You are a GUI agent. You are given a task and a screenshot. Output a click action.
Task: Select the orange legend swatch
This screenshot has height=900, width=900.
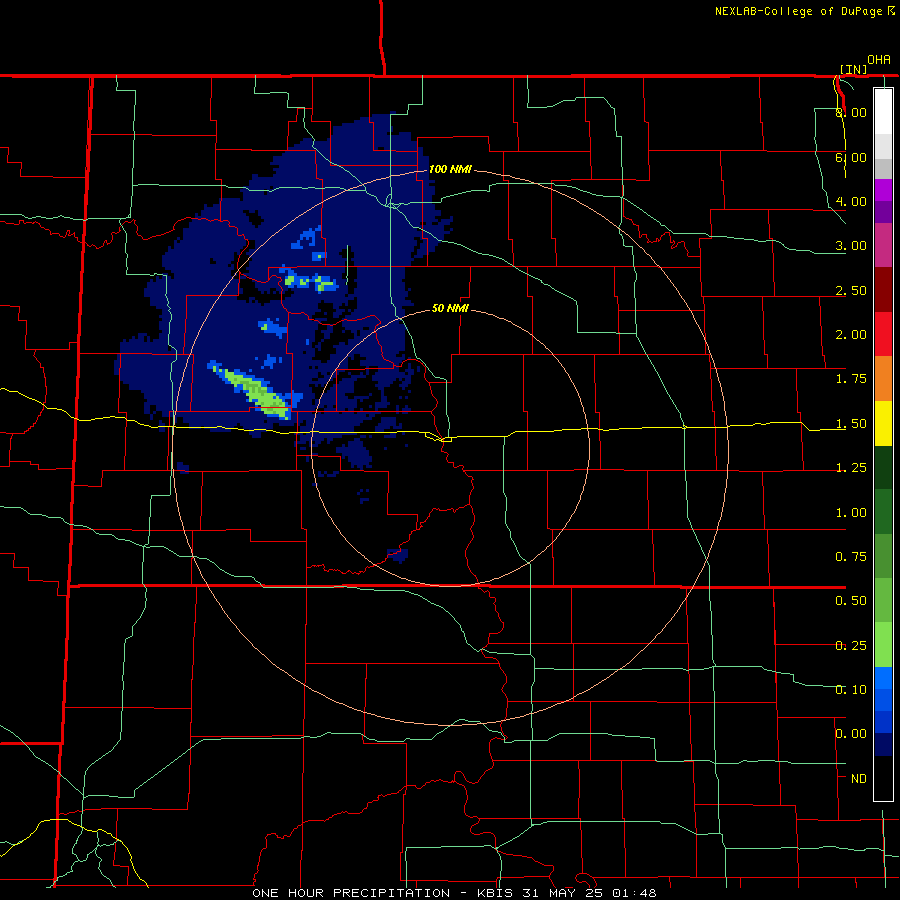tap(883, 378)
